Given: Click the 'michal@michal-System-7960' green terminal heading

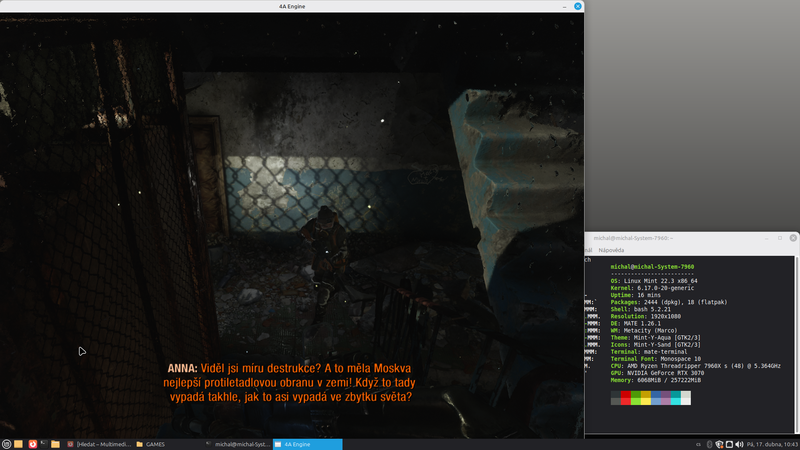Looking at the screenshot, I should click(652, 267).
